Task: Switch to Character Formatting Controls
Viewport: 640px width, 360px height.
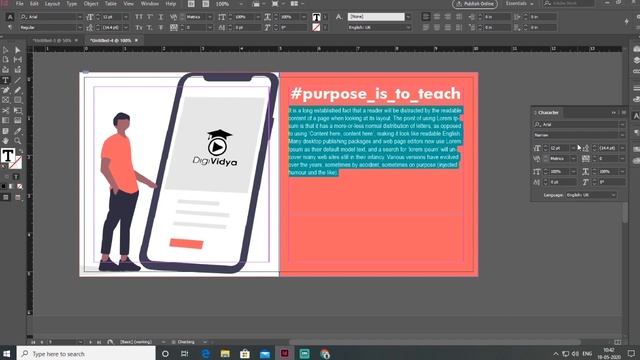Action: (x=10, y=17)
